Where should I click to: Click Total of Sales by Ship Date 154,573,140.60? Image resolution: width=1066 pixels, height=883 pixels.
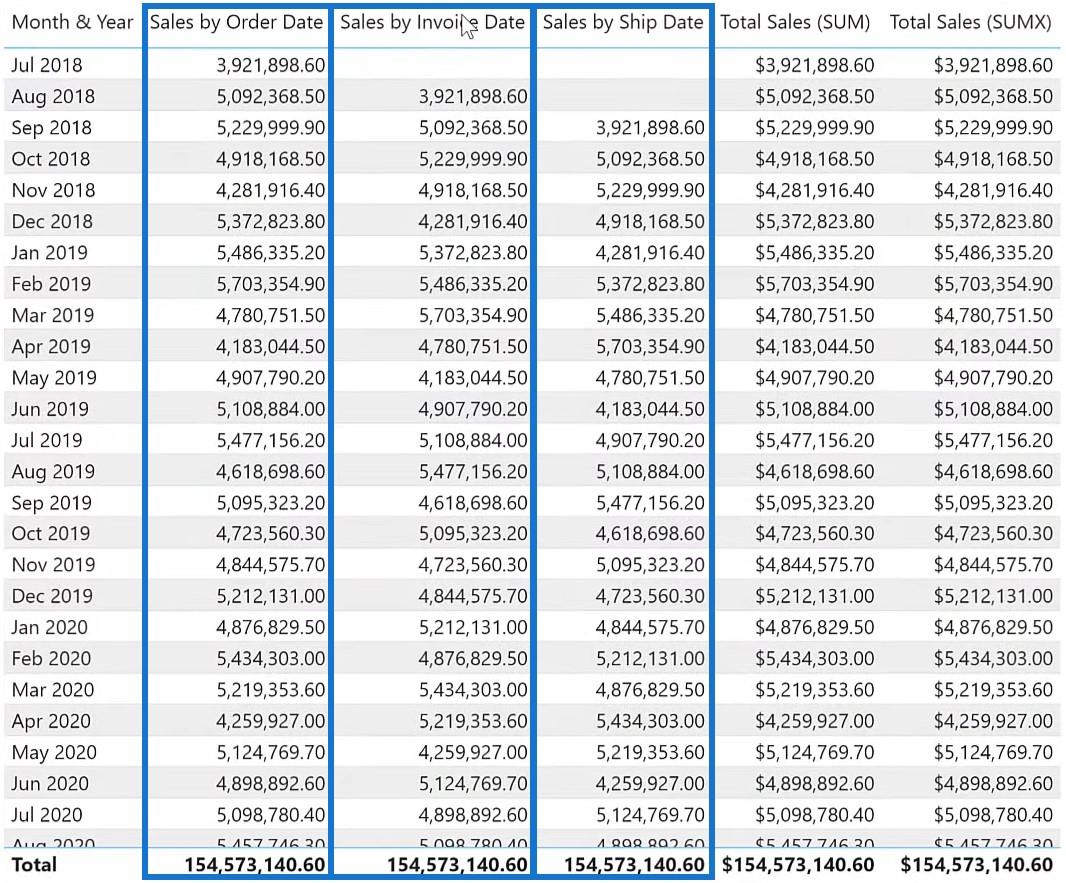634,865
